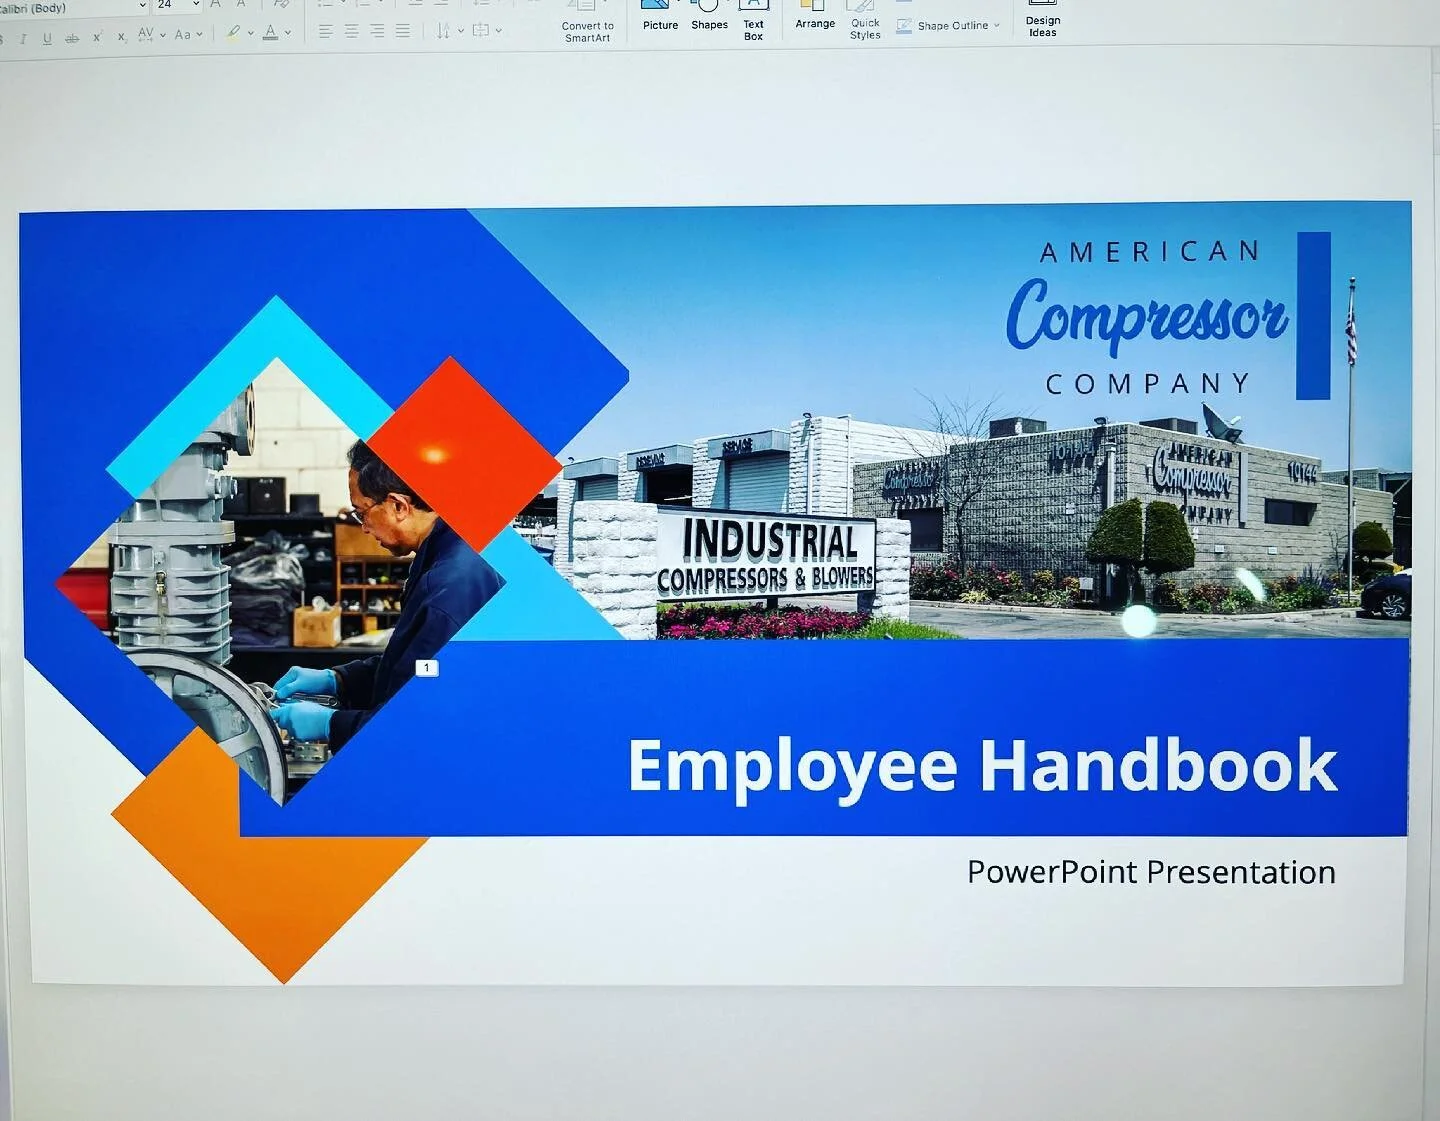The image size is (1440, 1121).
Task: Click the Character Spacing AV icon
Action: (x=146, y=34)
